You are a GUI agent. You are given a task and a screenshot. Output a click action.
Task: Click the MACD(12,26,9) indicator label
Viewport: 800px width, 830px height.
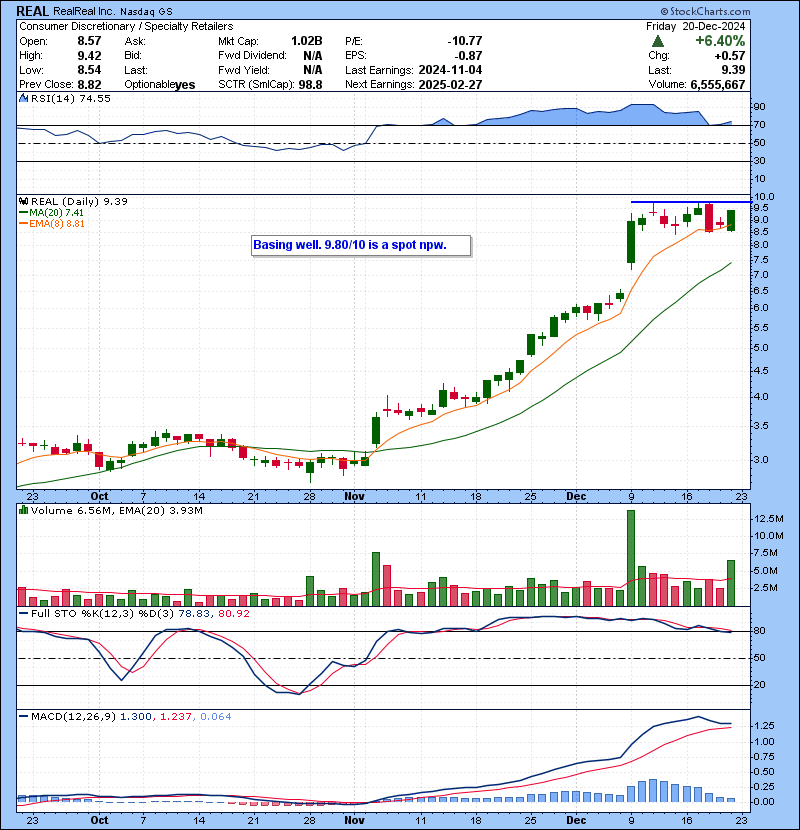(73, 716)
